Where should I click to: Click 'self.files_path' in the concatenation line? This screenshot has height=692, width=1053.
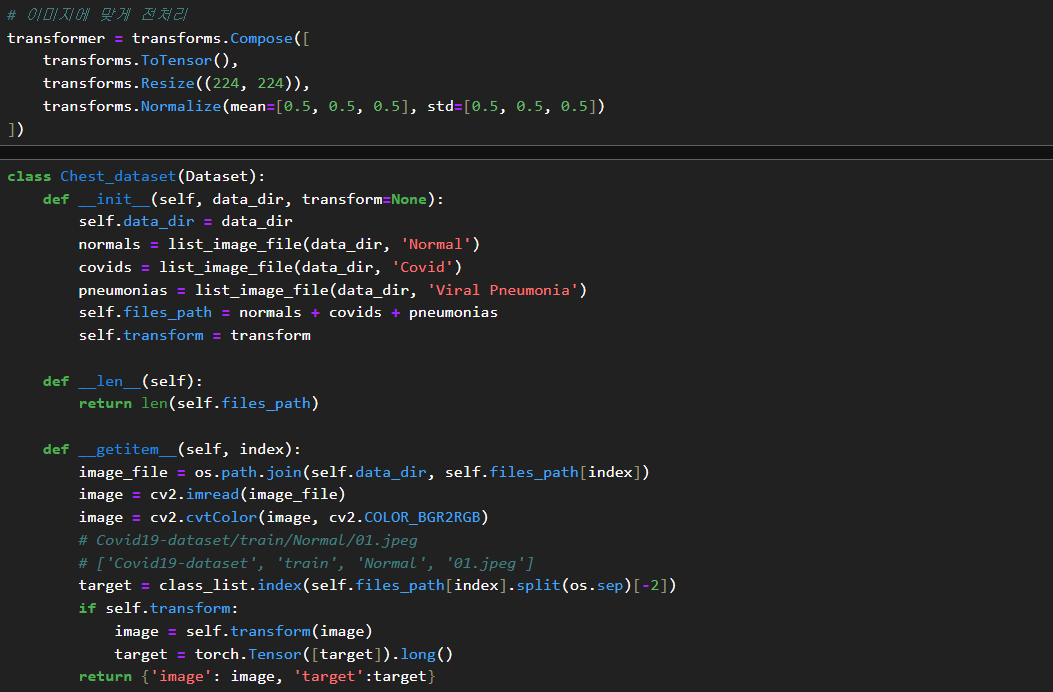[x=145, y=312]
